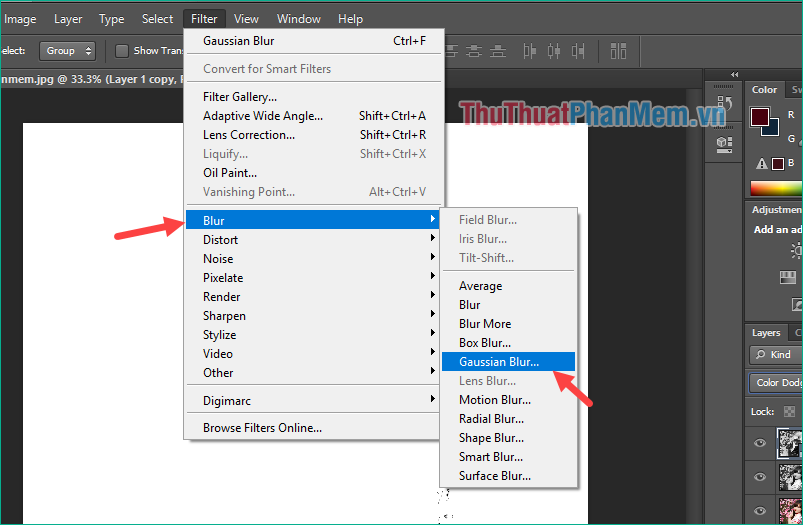803x525 pixels.
Task: Choose Smart Blur filter
Action: coord(508,456)
